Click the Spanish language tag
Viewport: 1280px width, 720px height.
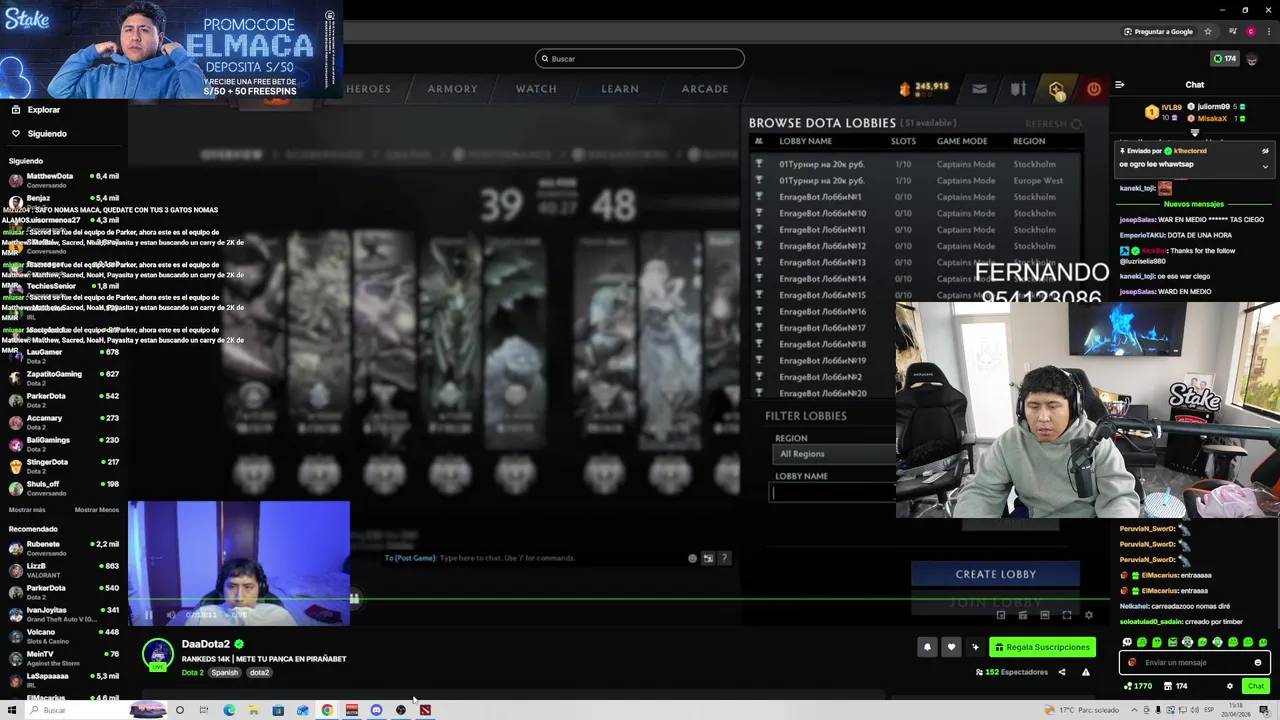pyautogui.click(x=225, y=673)
